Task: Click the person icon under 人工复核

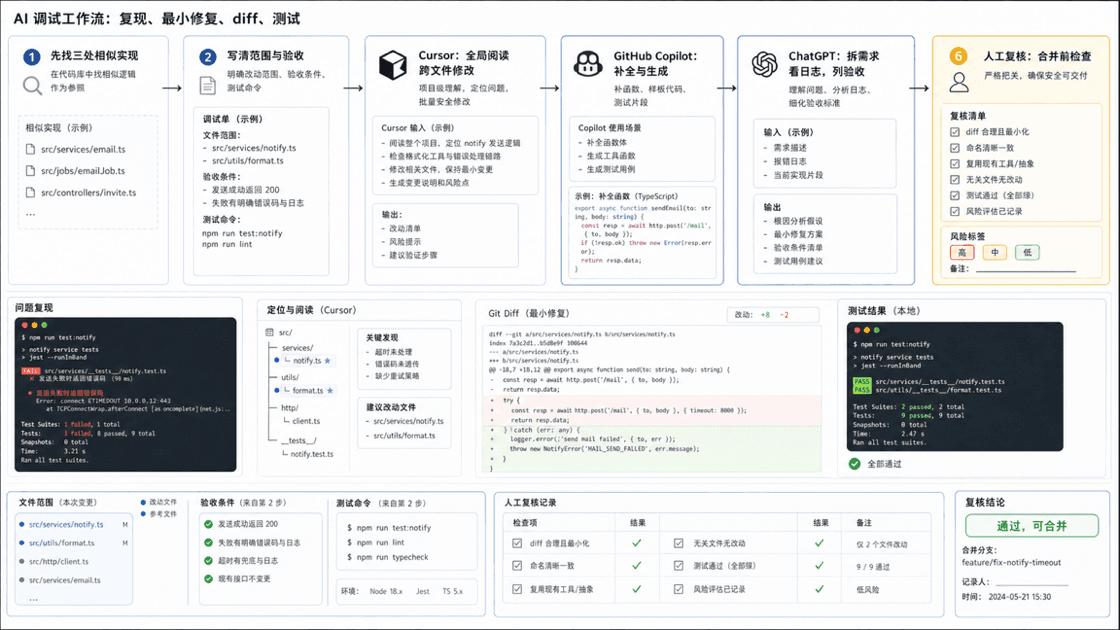Action: 959,83
